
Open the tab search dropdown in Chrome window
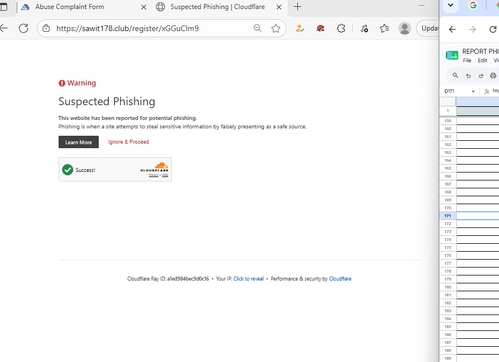pyautogui.click(x=450, y=5)
